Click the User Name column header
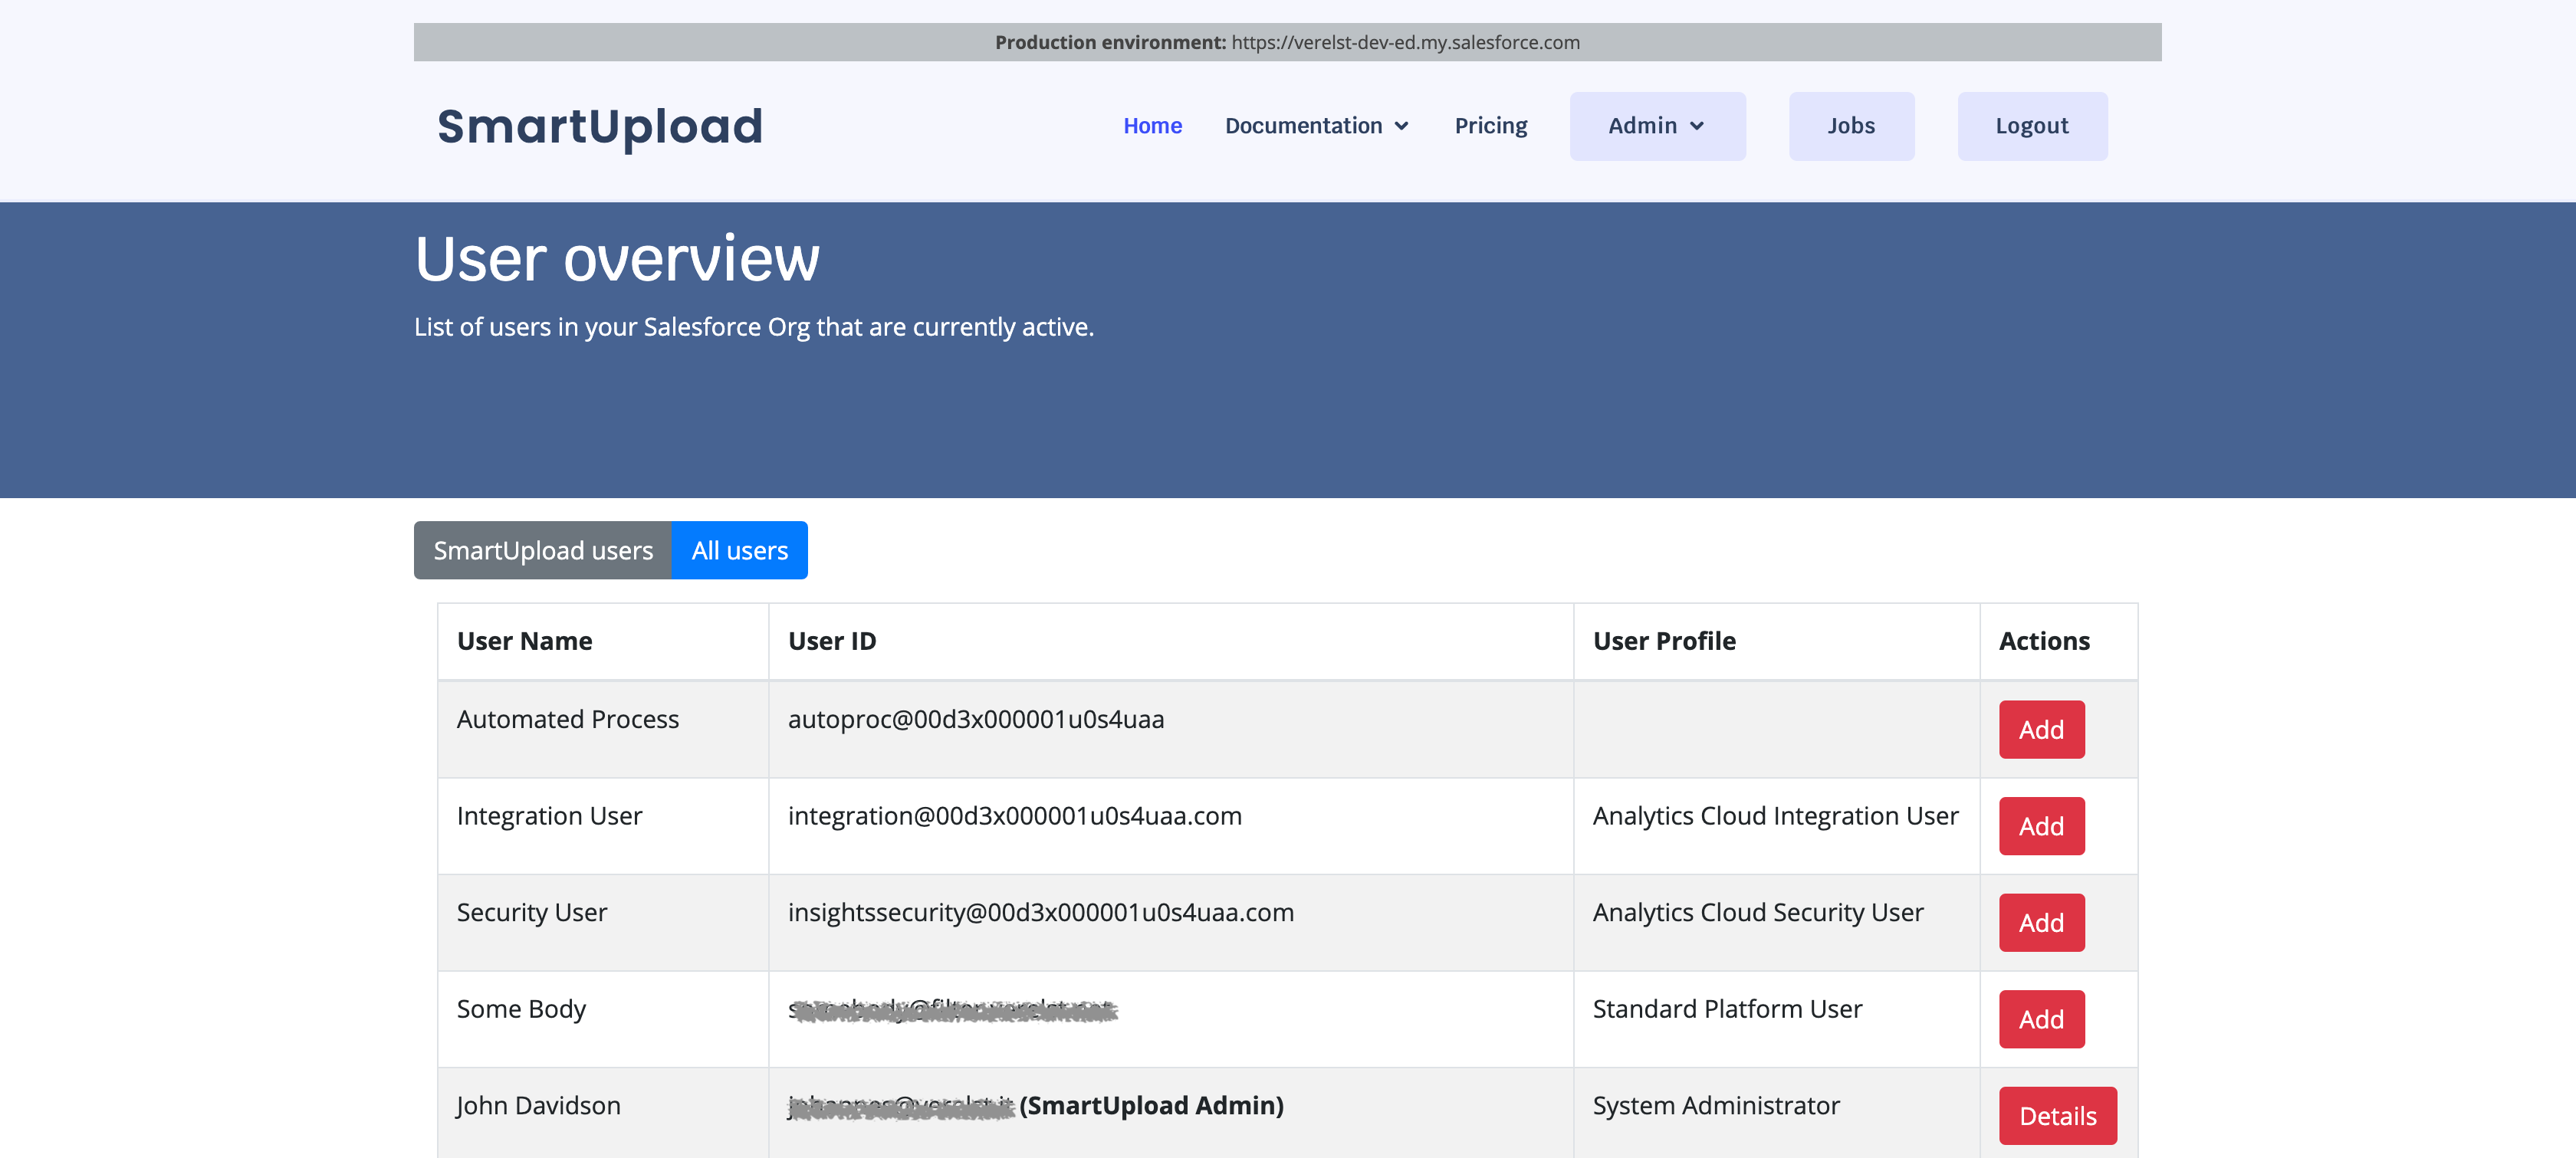The height and width of the screenshot is (1158, 2576). (x=524, y=641)
